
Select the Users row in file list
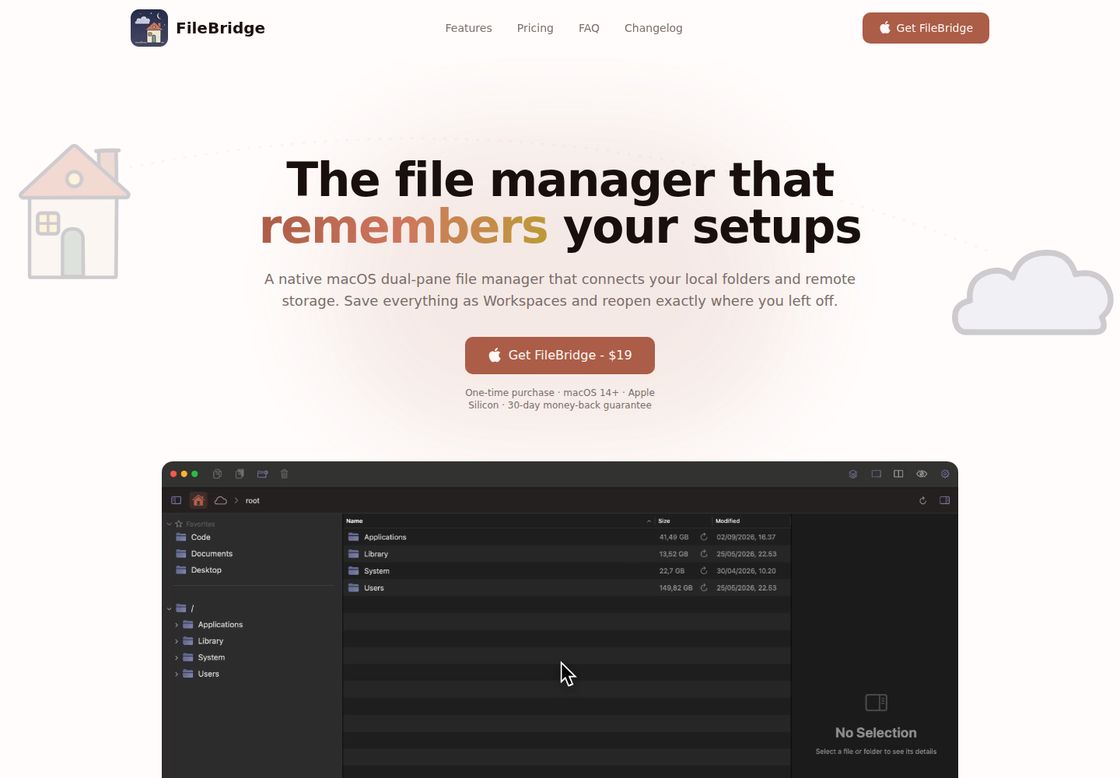click(x=566, y=588)
